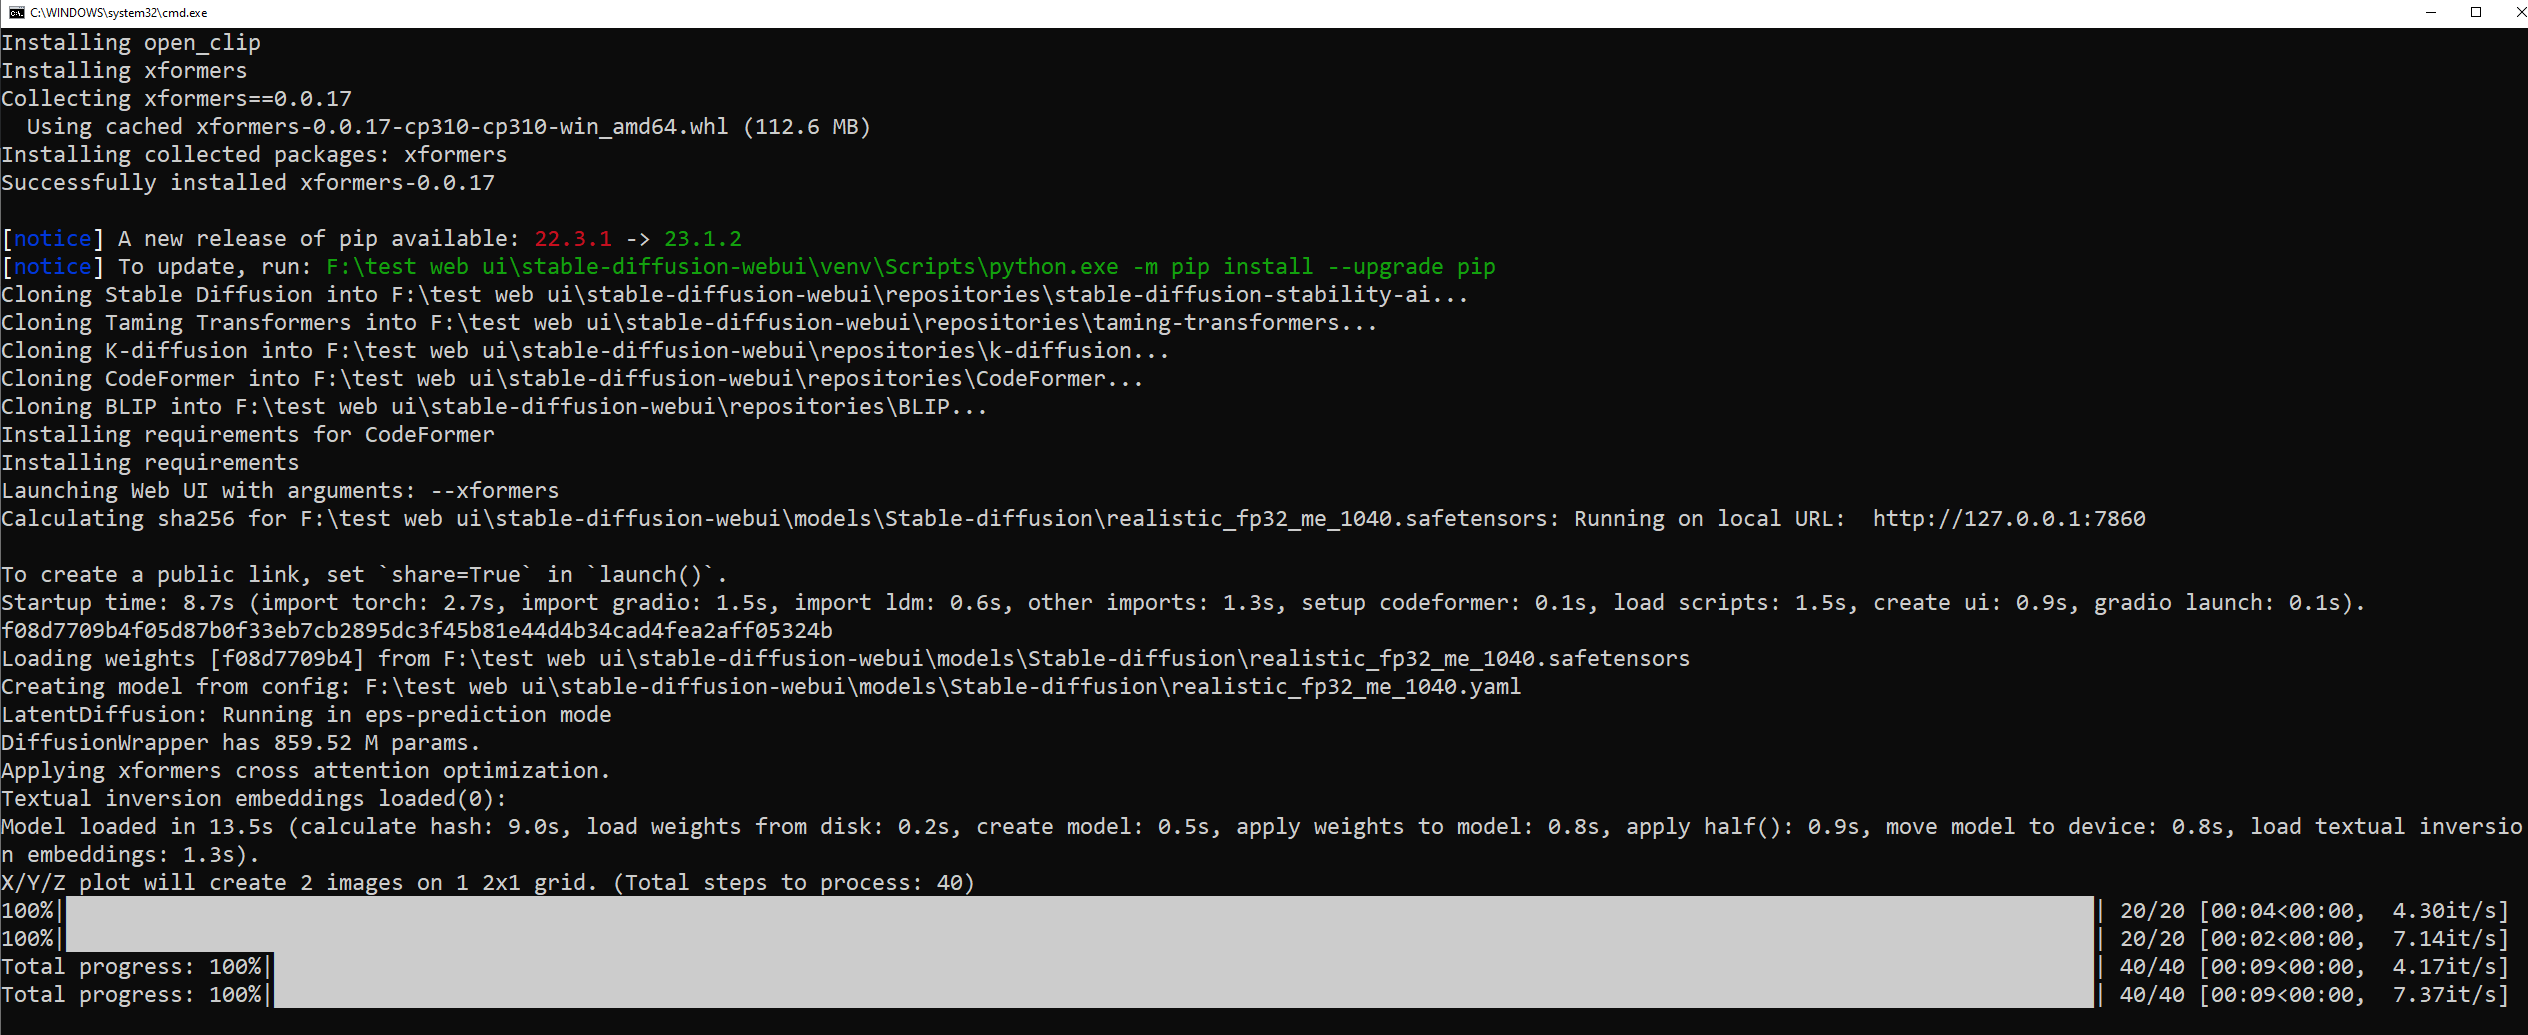The height and width of the screenshot is (1035, 2528).
Task: Click the [notice] pip release label
Action: point(50,238)
